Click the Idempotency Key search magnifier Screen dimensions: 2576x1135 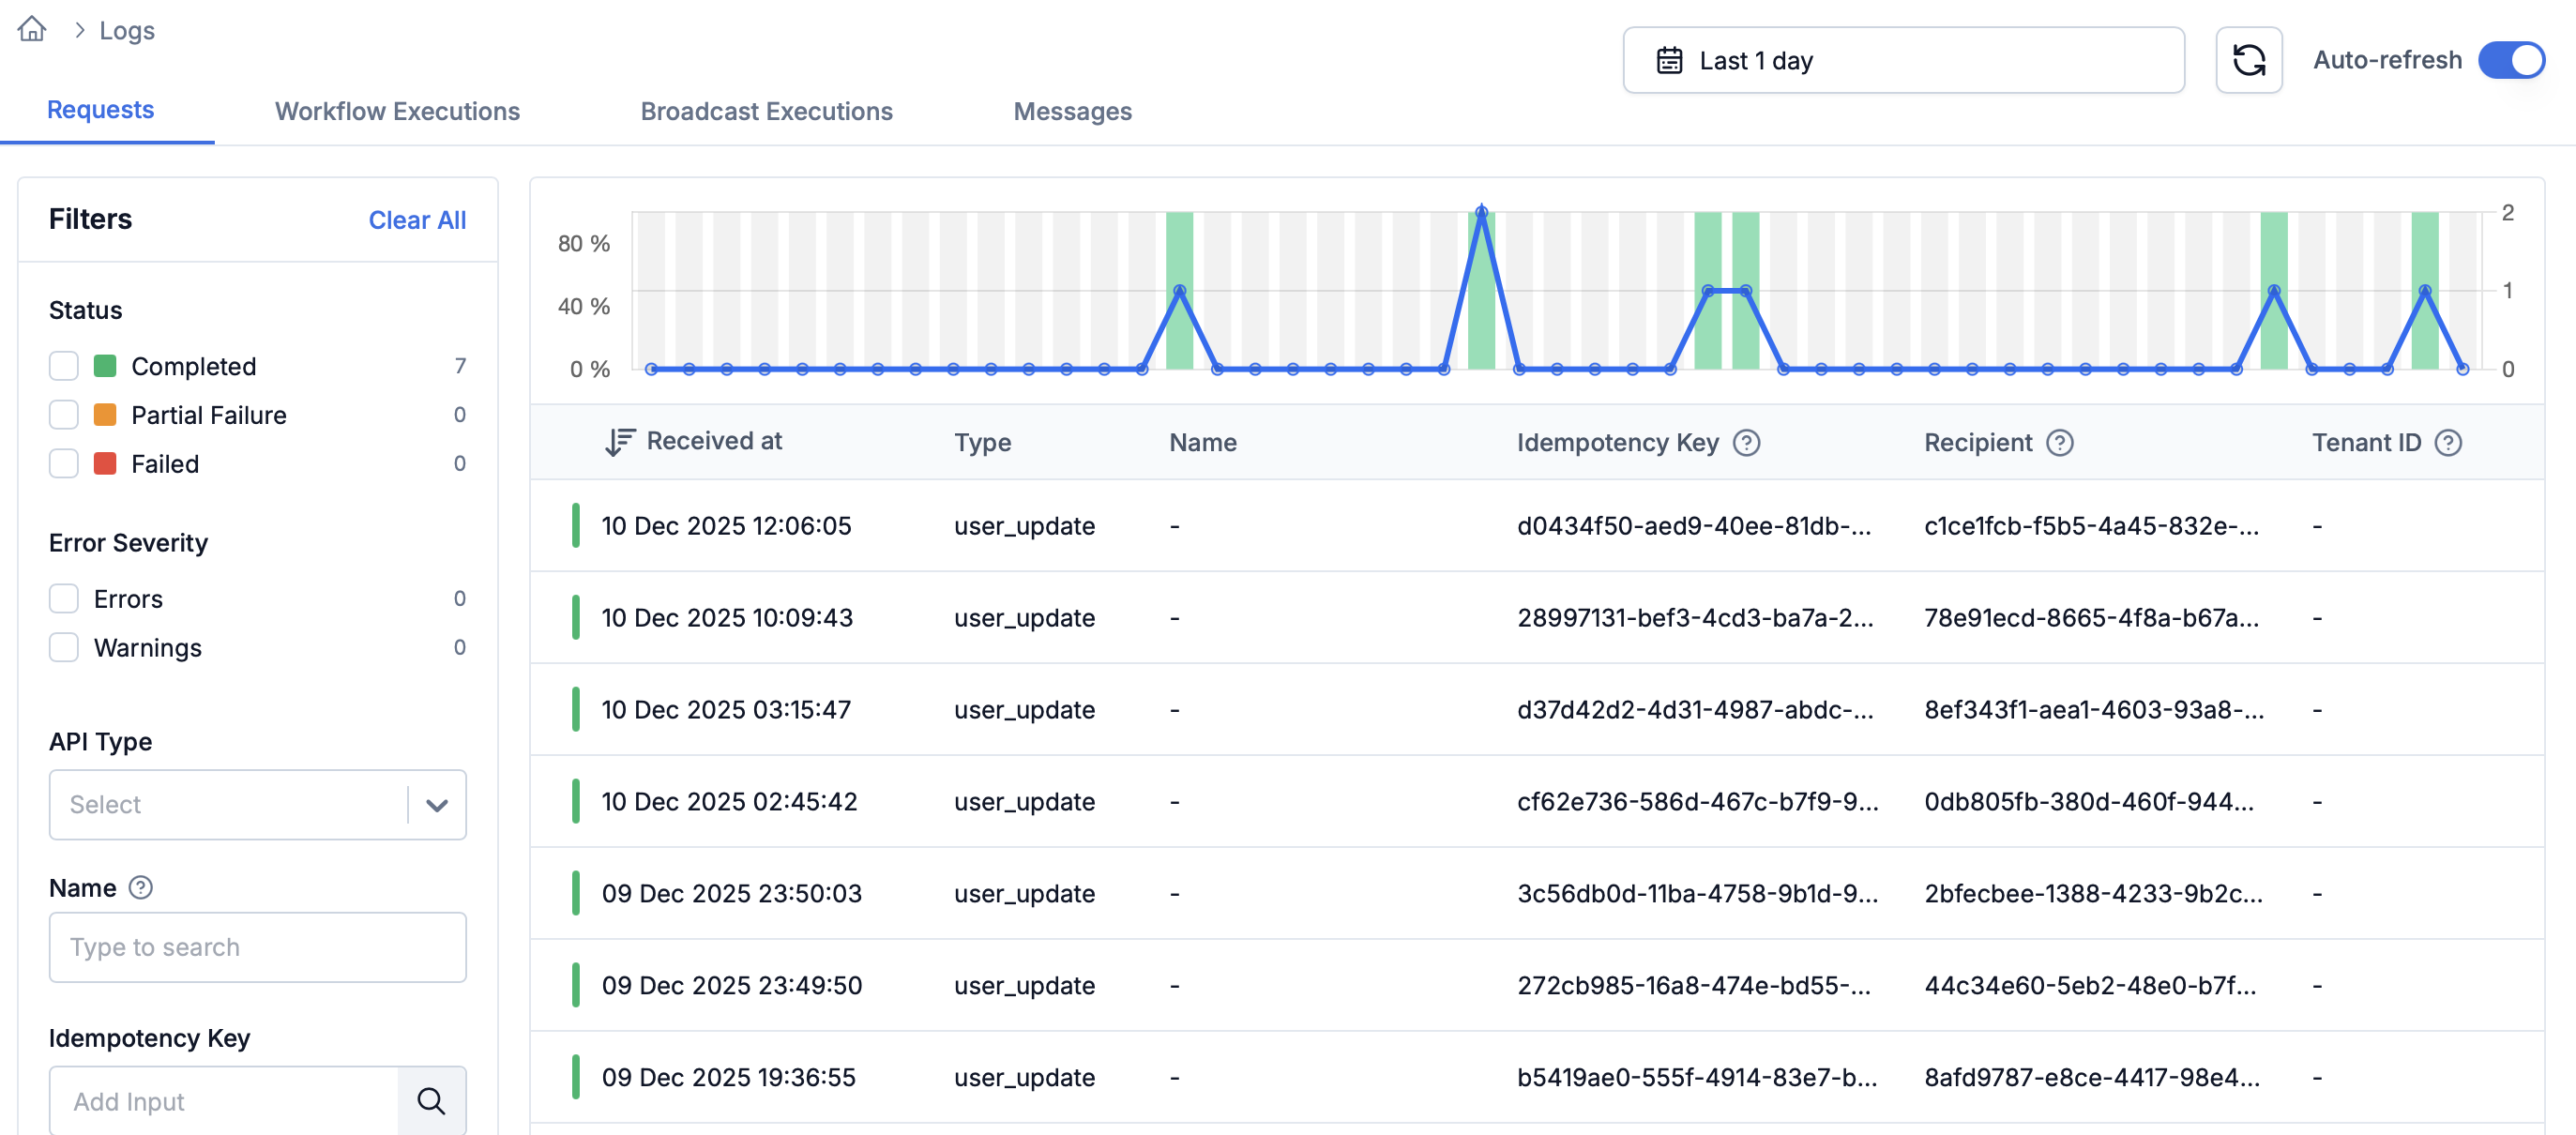(x=431, y=1101)
